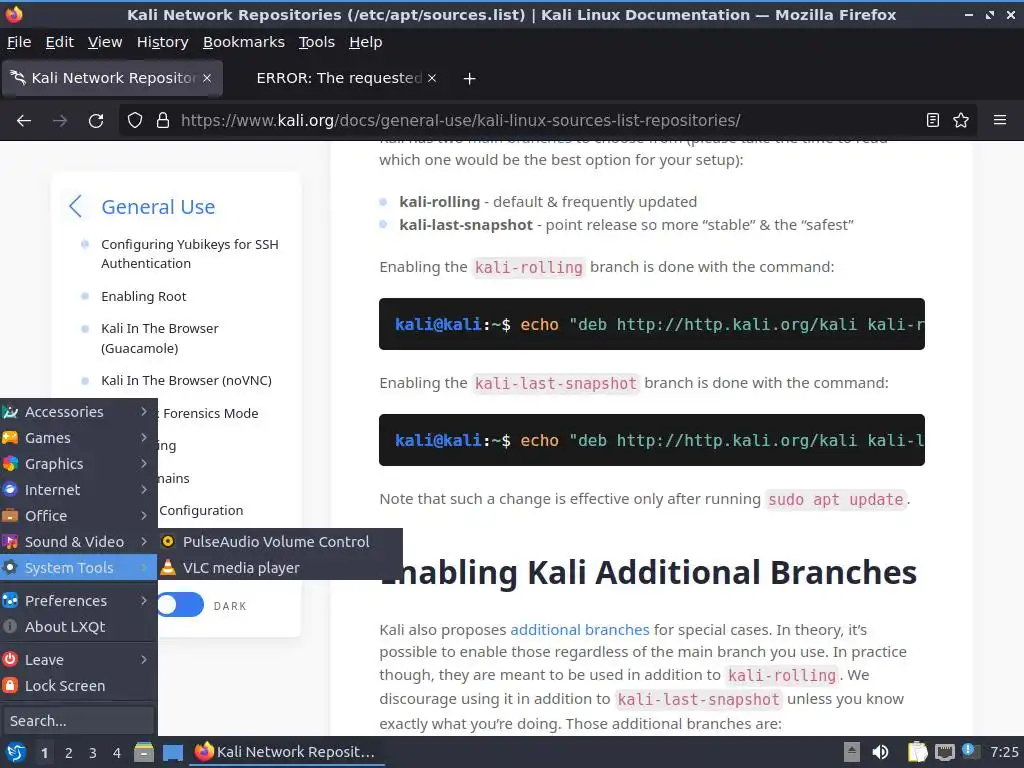Open the Tools menu
1024x768 pixels.
317,42
